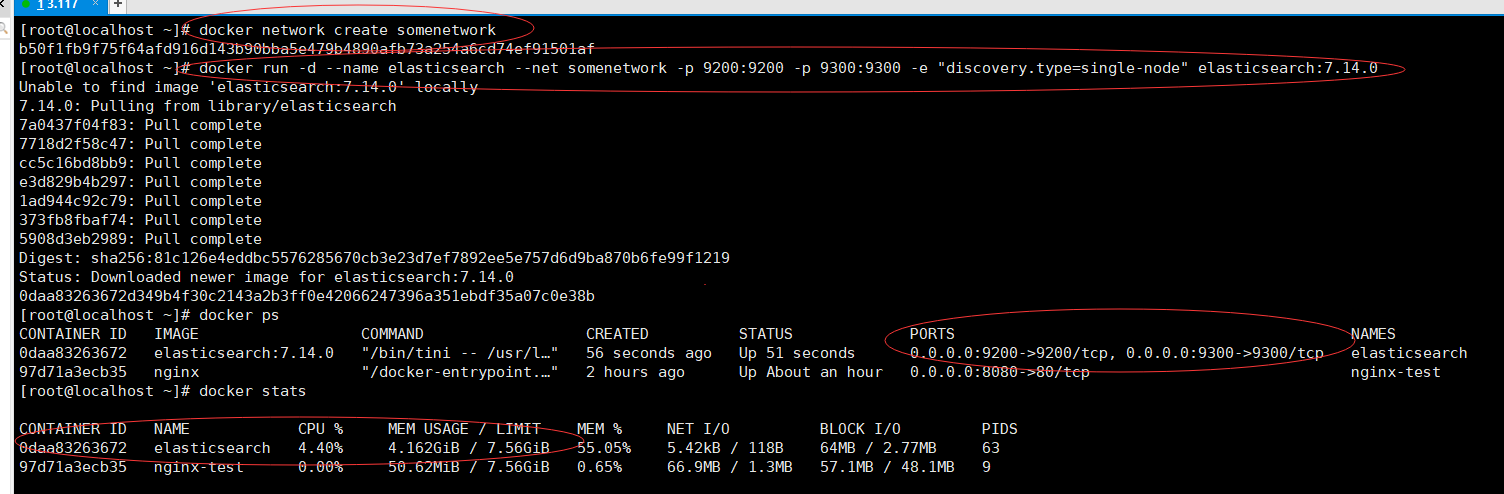1504x494 pixels.
Task: Click the '1ad944c92c79: Pull complete' line
Action: click(x=140, y=201)
